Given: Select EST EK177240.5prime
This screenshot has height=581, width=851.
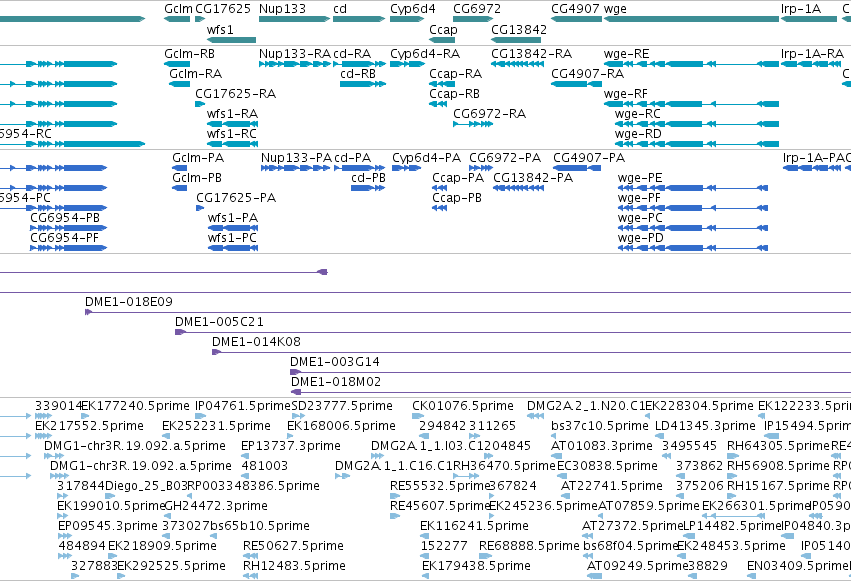Looking at the screenshot, I should [x=135, y=406].
